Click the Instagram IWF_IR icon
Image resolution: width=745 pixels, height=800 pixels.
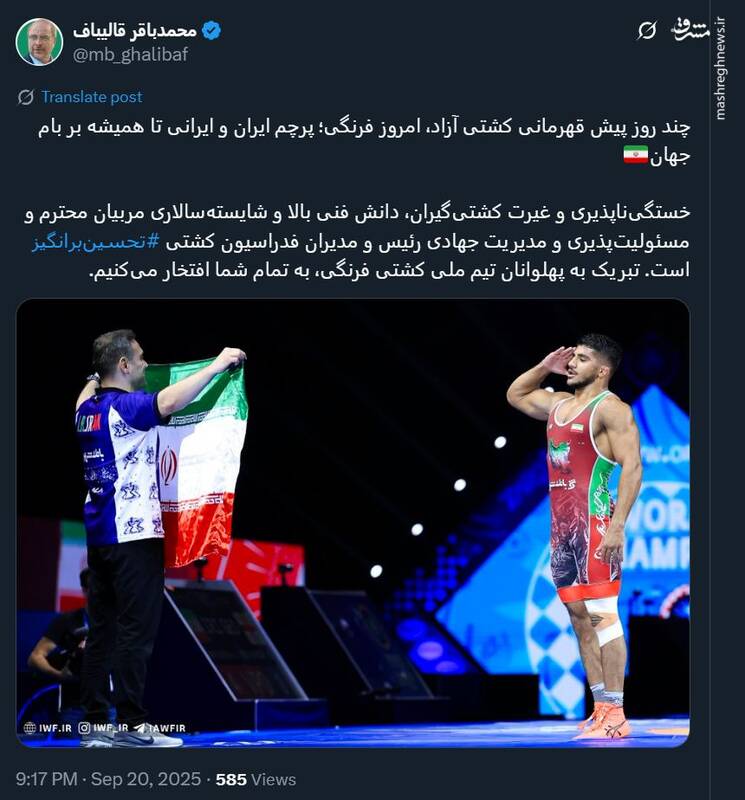tap(84, 728)
